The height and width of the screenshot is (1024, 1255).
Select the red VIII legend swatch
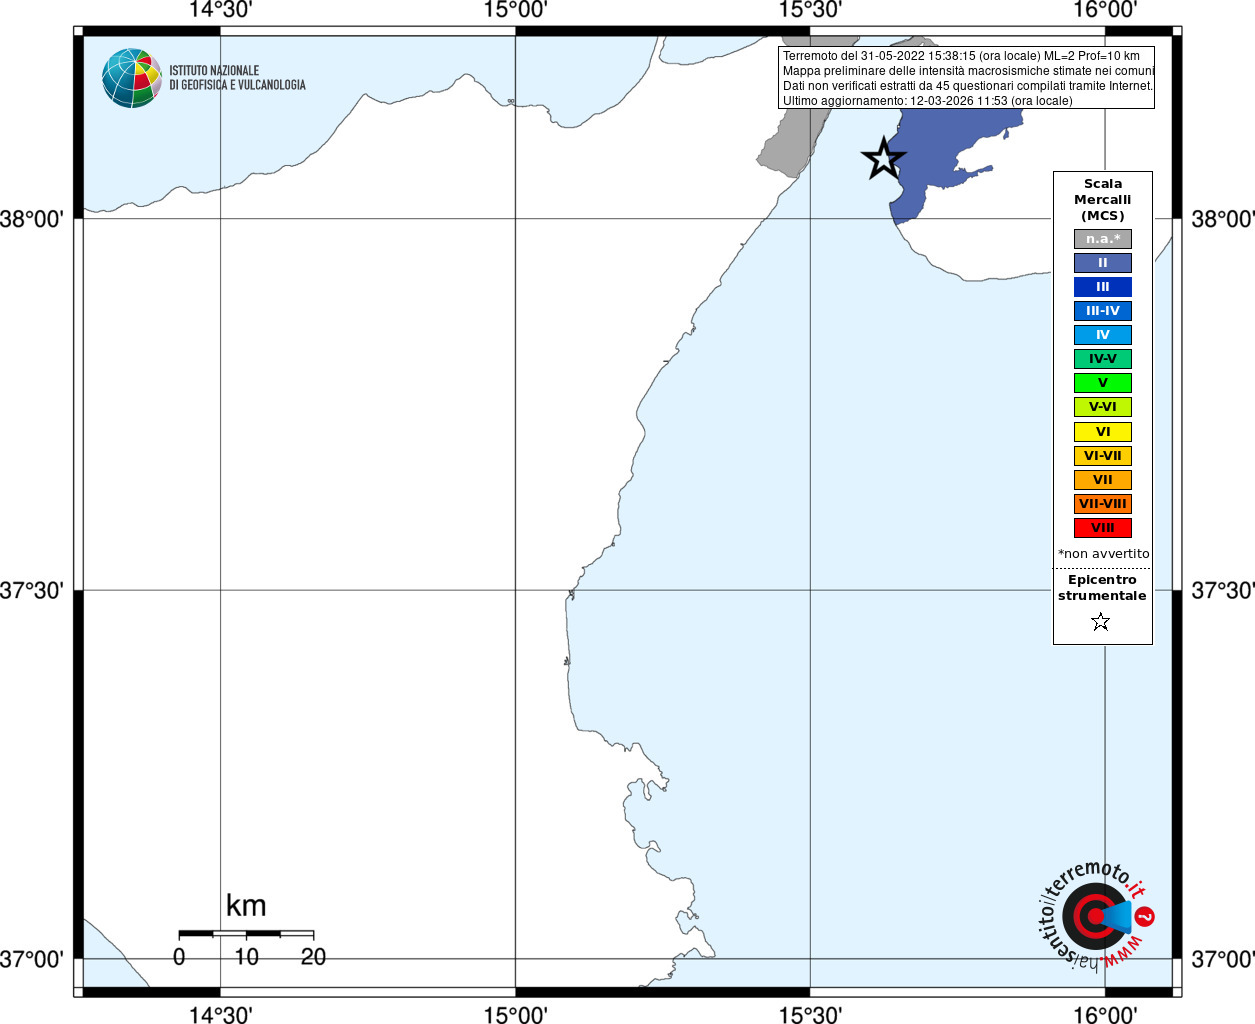pyautogui.click(x=1103, y=528)
